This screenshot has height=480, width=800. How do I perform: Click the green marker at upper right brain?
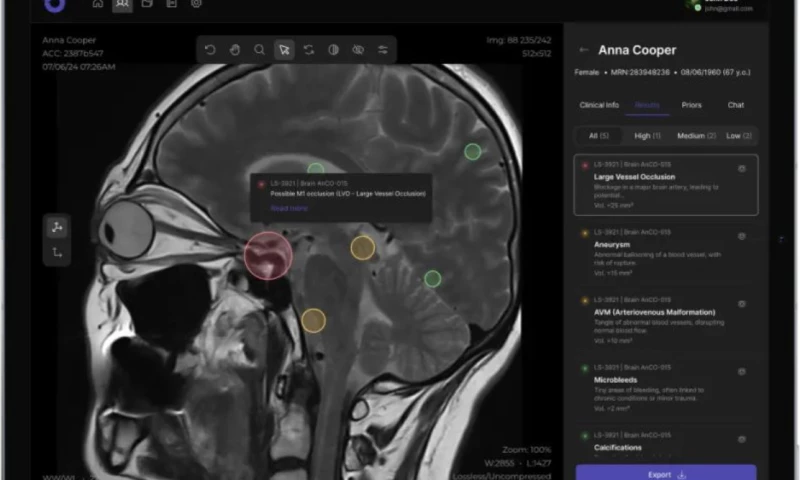tap(472, 151)
